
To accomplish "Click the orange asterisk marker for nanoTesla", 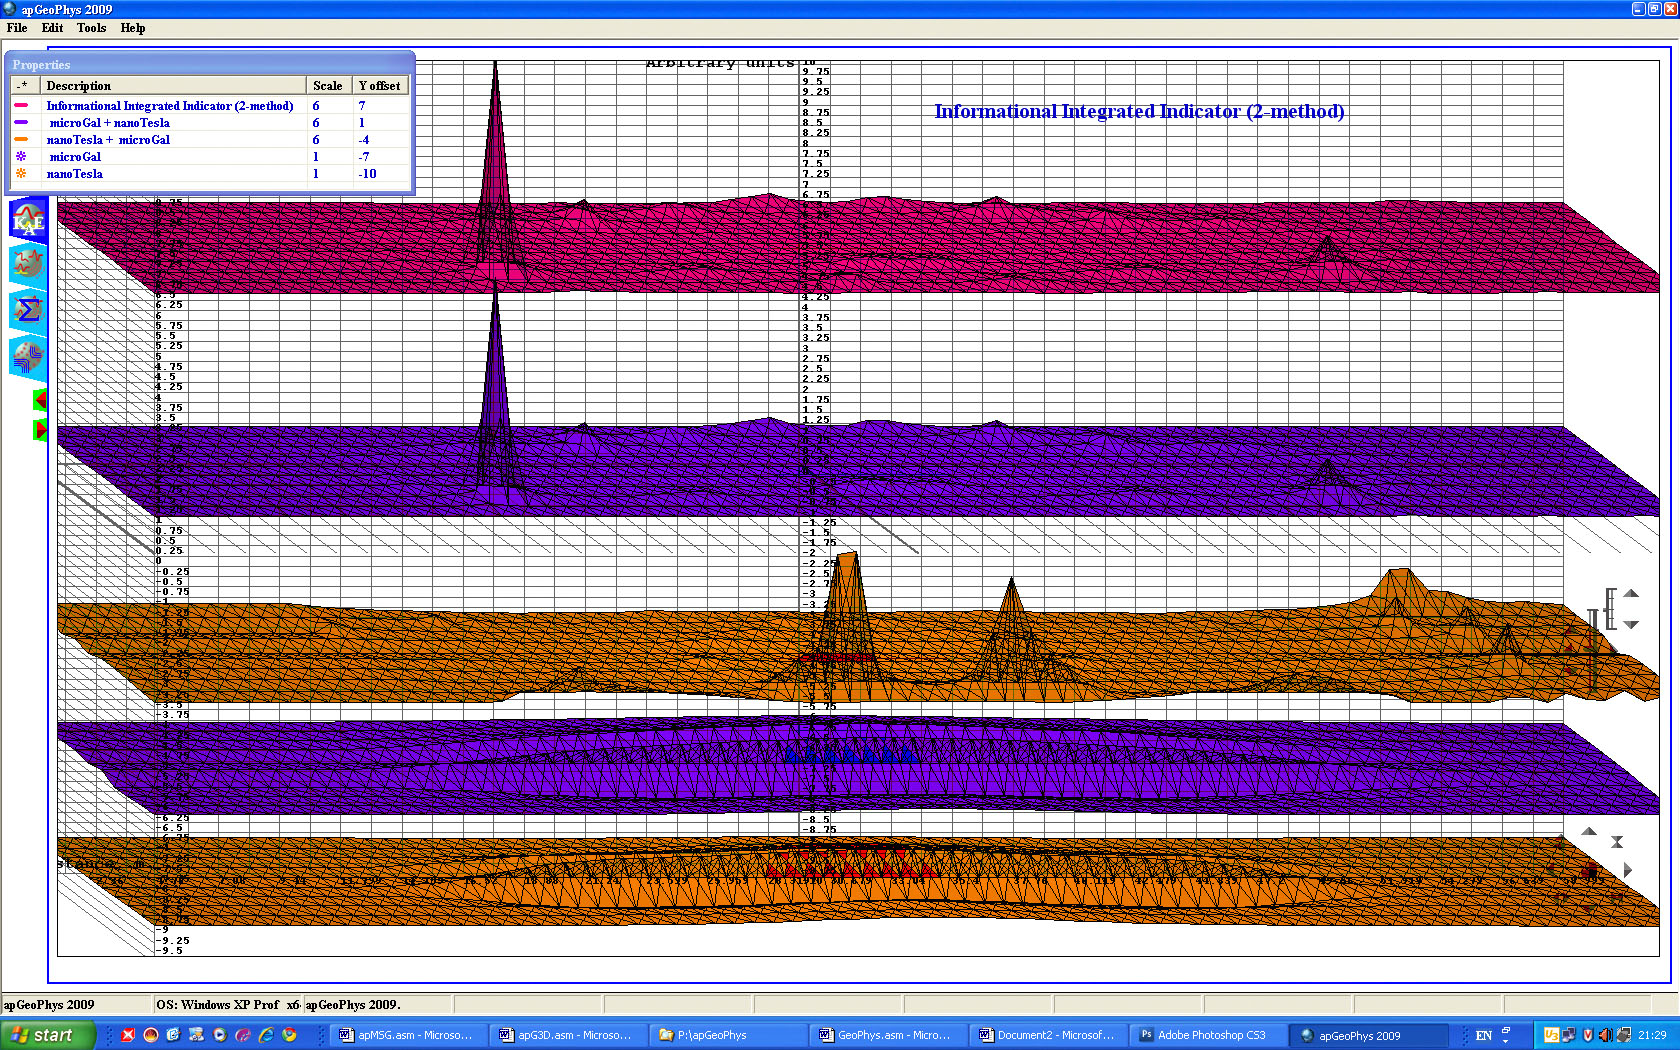I will [x=21, y=173].
